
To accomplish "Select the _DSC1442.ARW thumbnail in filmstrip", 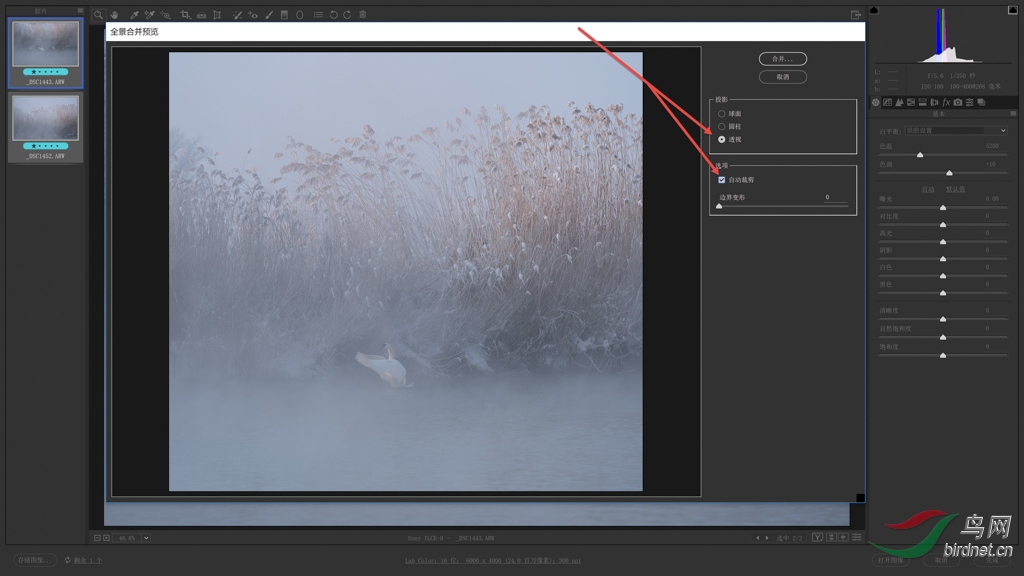I will (45, 119).
